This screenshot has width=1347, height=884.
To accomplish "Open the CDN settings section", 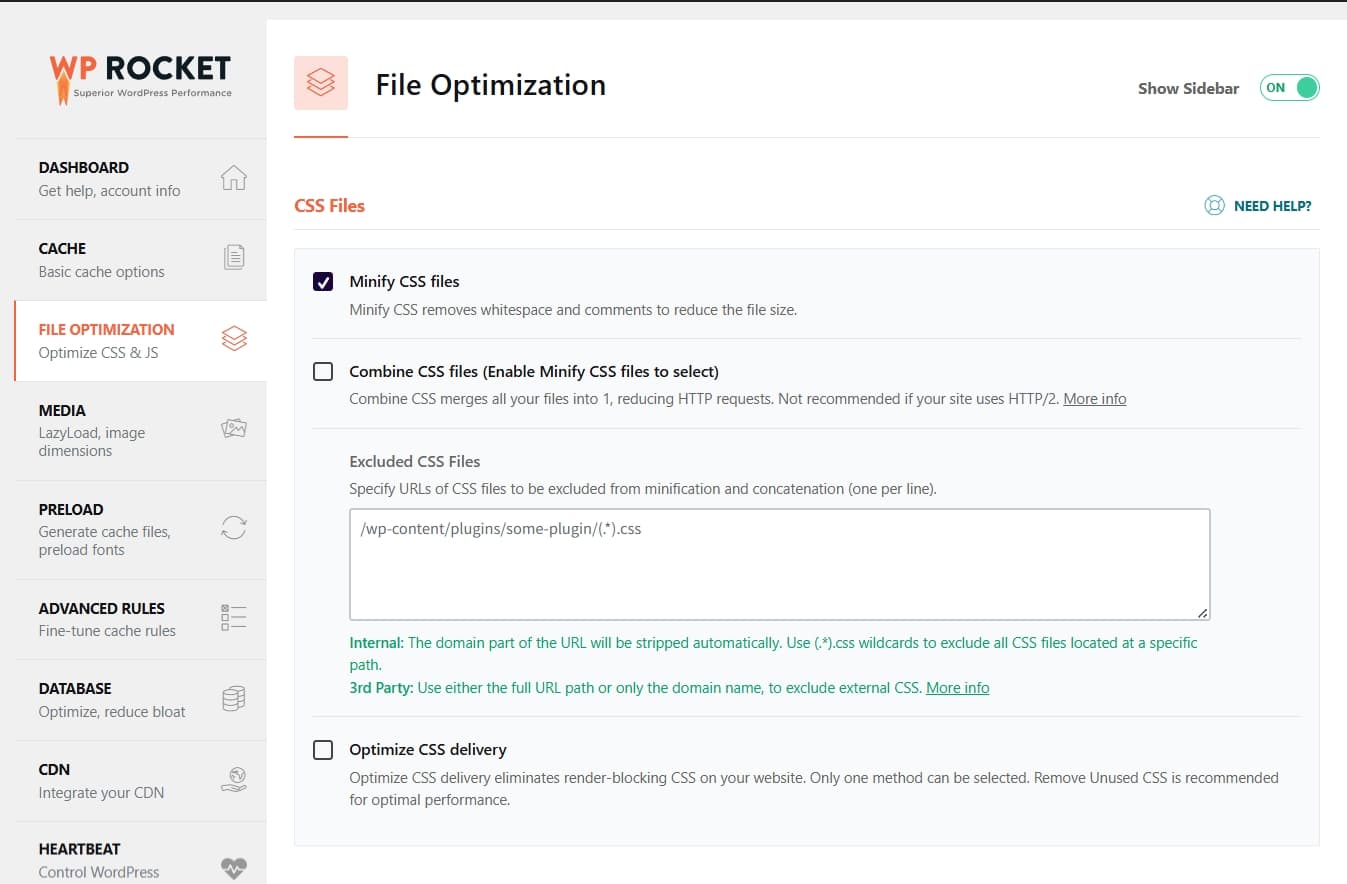I will click(141, 781).
